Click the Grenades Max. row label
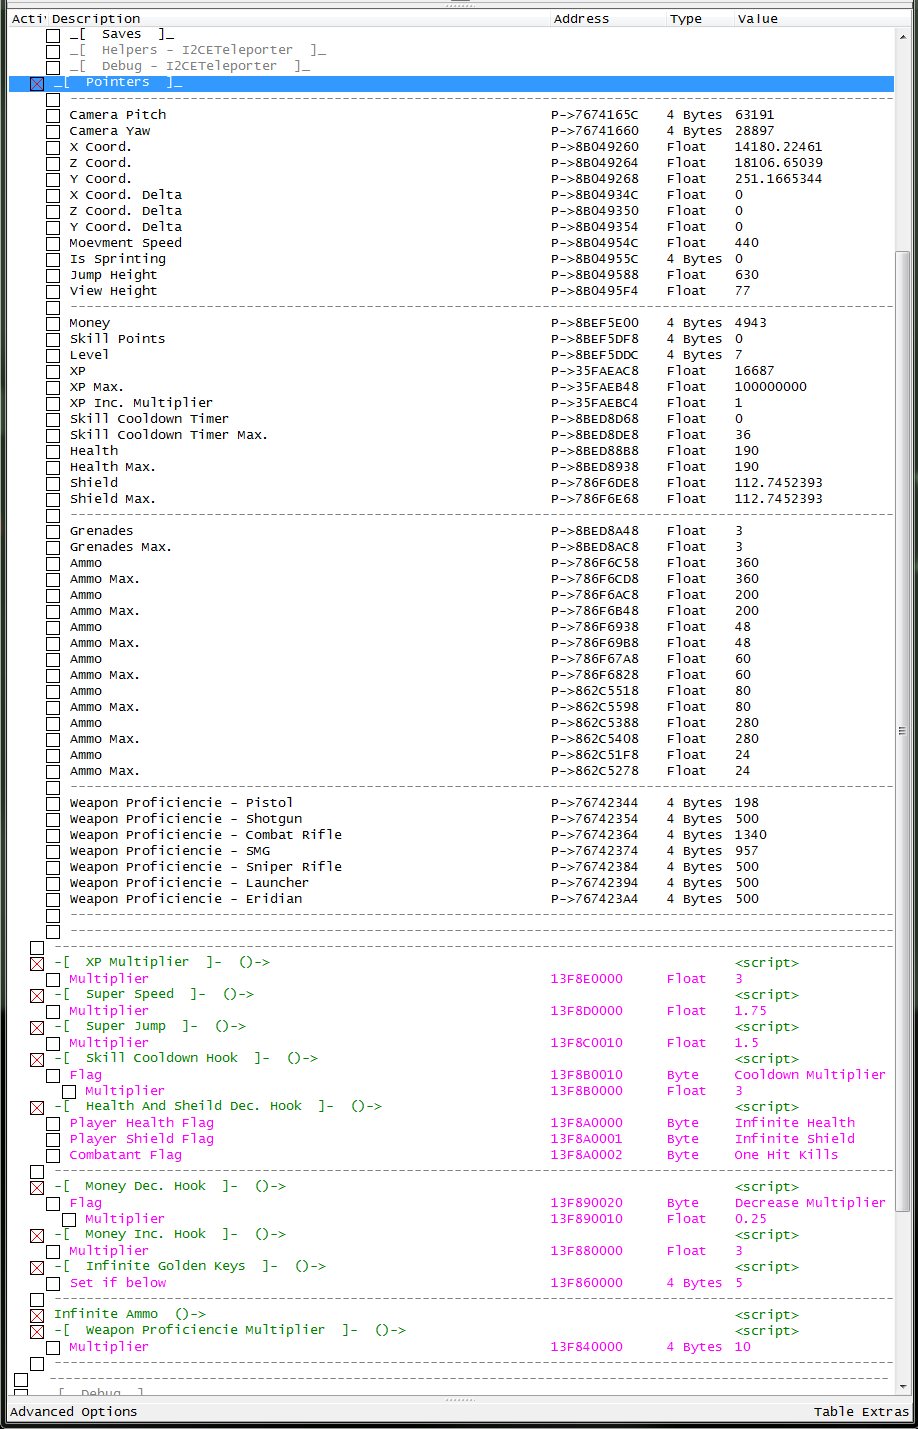 pyautogui.click(x=121, y=547)
